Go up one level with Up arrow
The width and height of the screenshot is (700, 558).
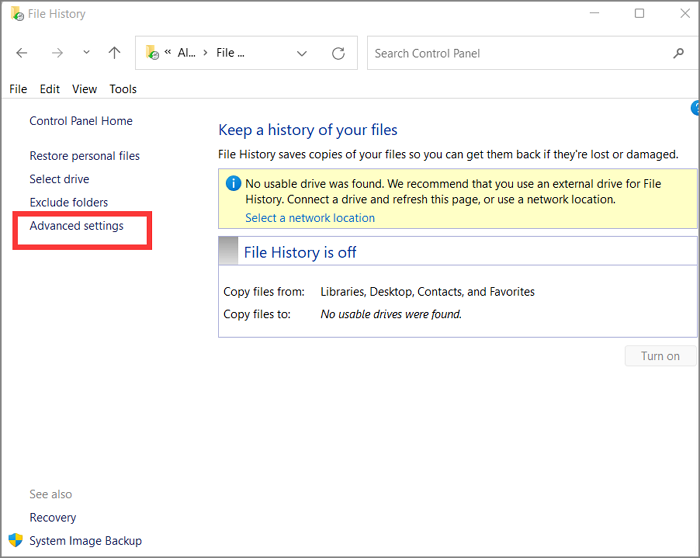(x=114, y=53)
